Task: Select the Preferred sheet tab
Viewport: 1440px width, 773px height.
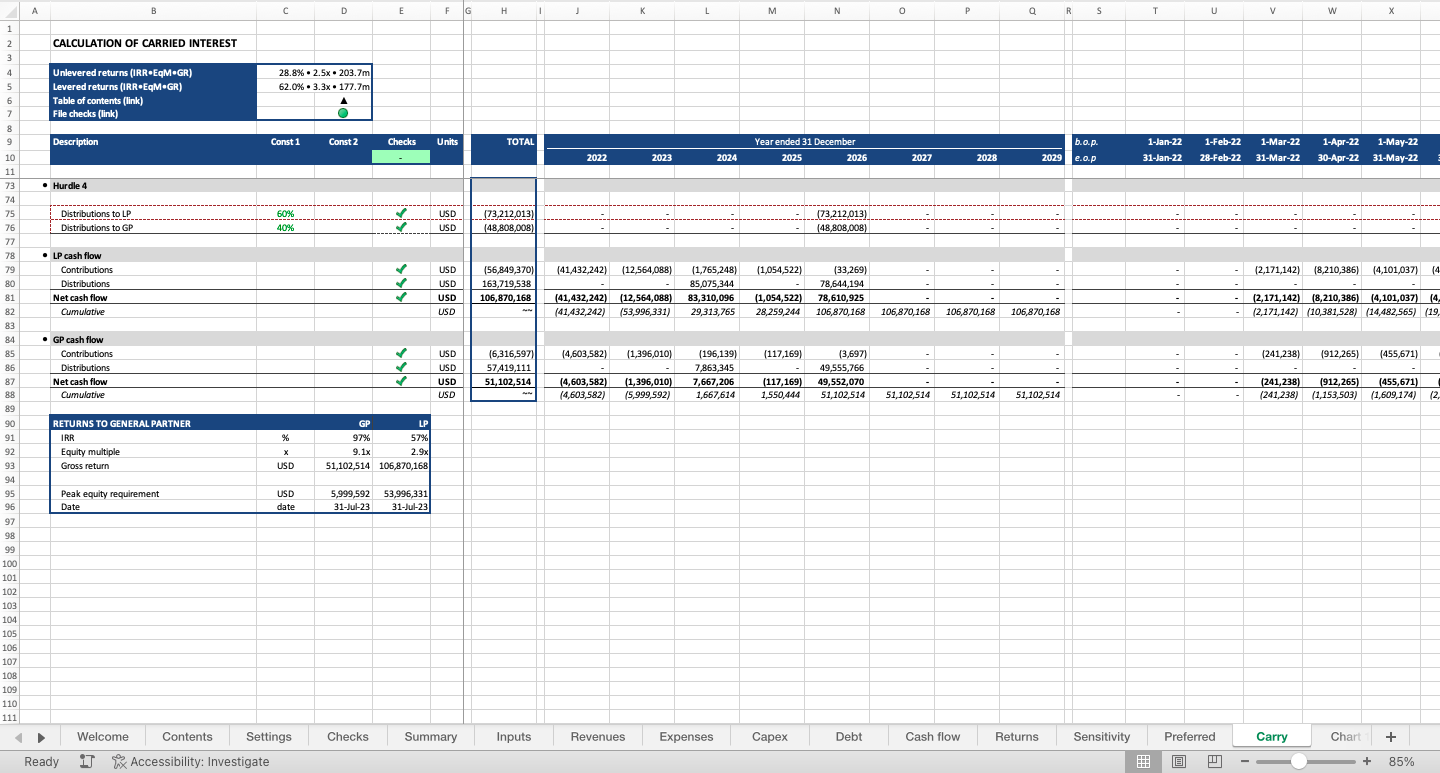Action: tap(1190, 736)
